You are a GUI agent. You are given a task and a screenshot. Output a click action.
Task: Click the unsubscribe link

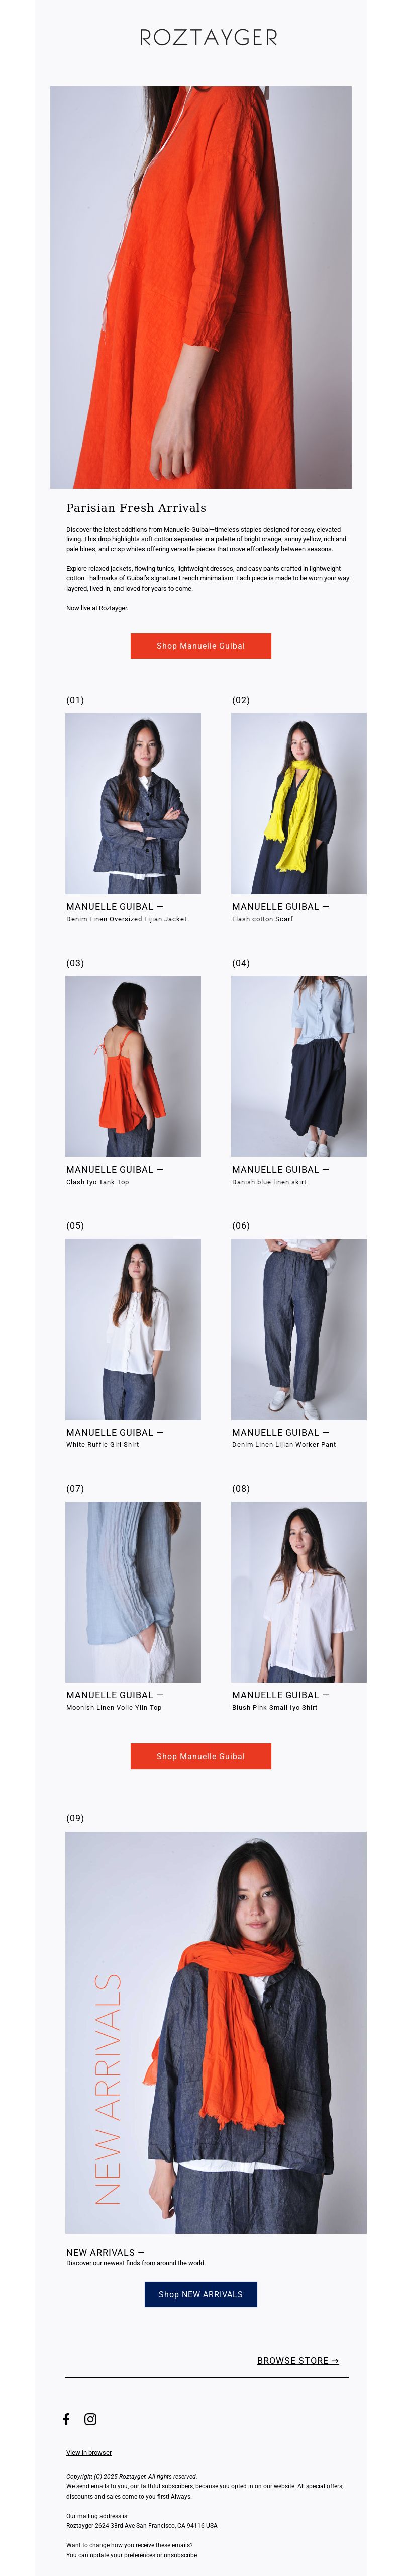[180, 2554]
